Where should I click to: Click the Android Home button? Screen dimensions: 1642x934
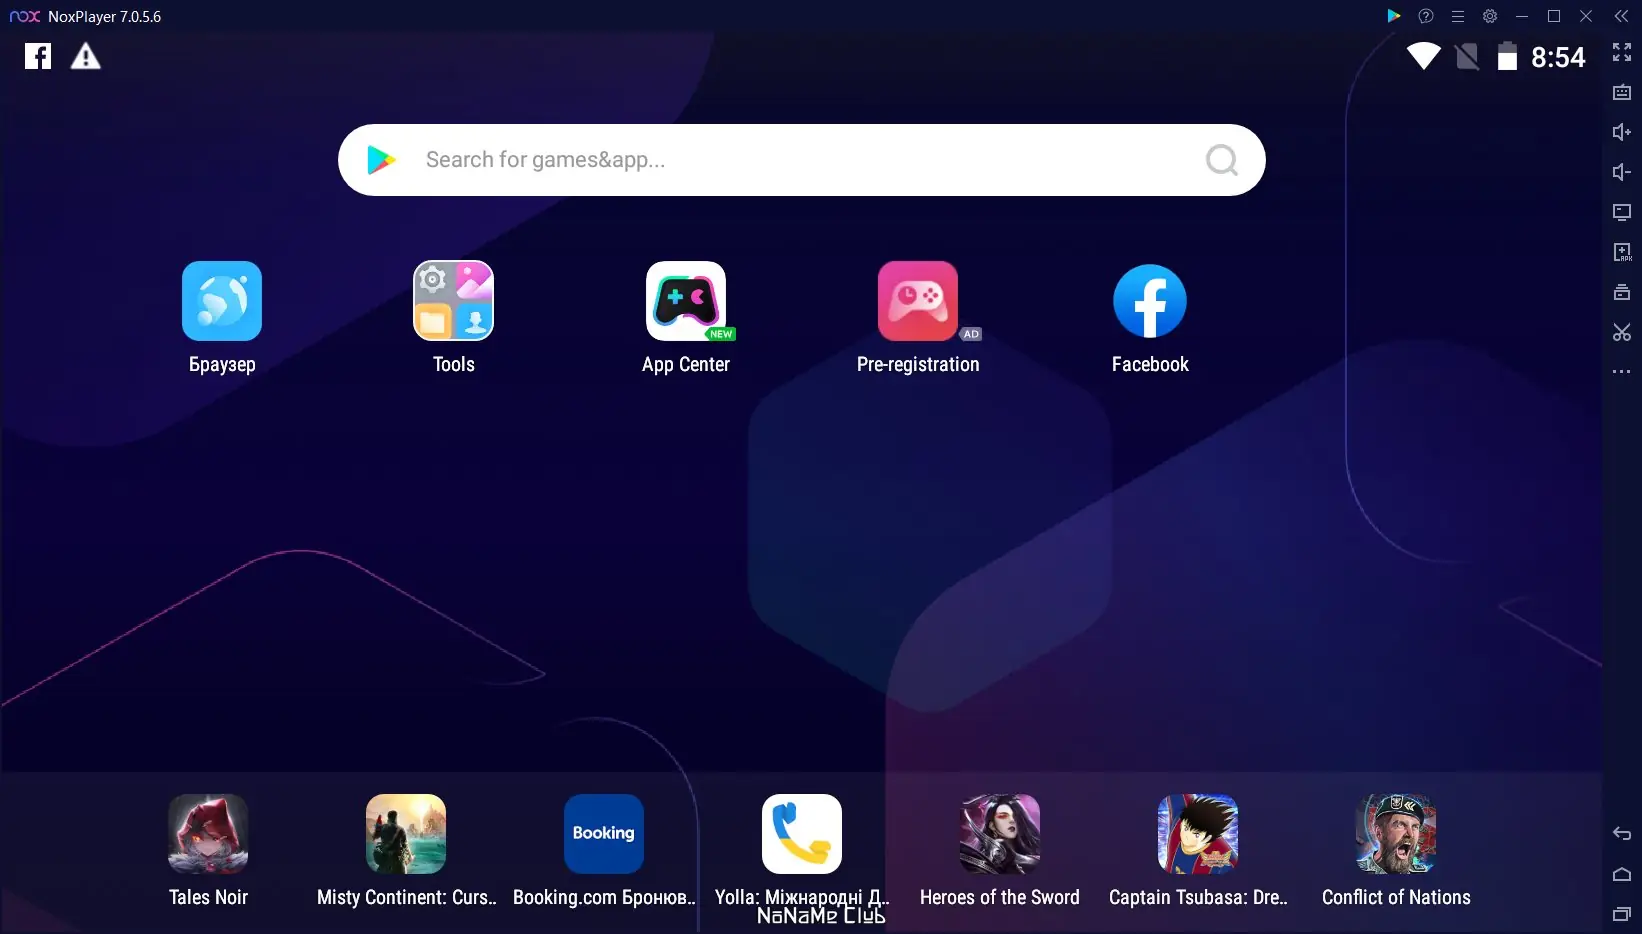click(1622, 874)
